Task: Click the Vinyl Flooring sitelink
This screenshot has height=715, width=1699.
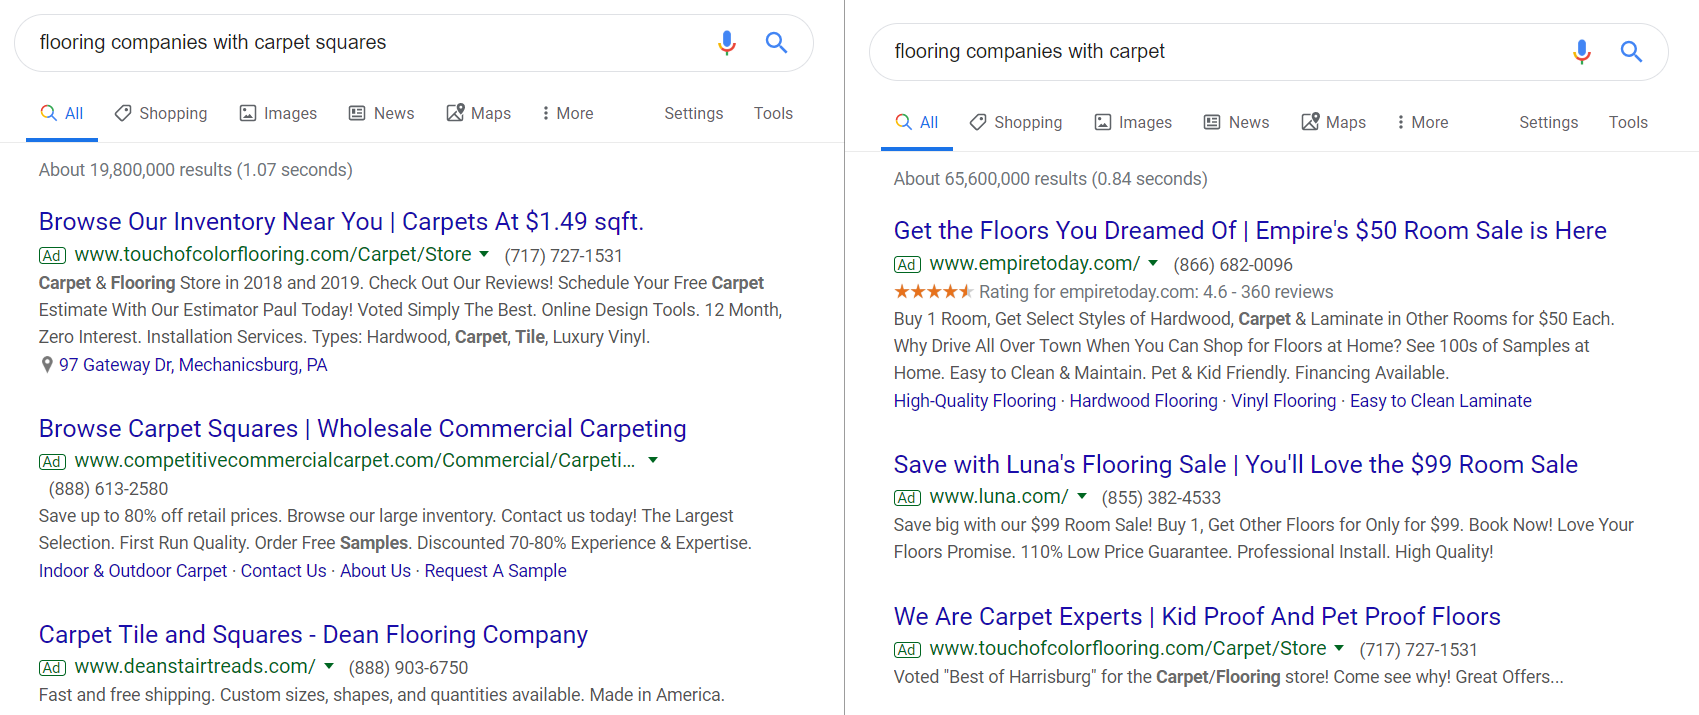Action: [x=1283, y=401]
